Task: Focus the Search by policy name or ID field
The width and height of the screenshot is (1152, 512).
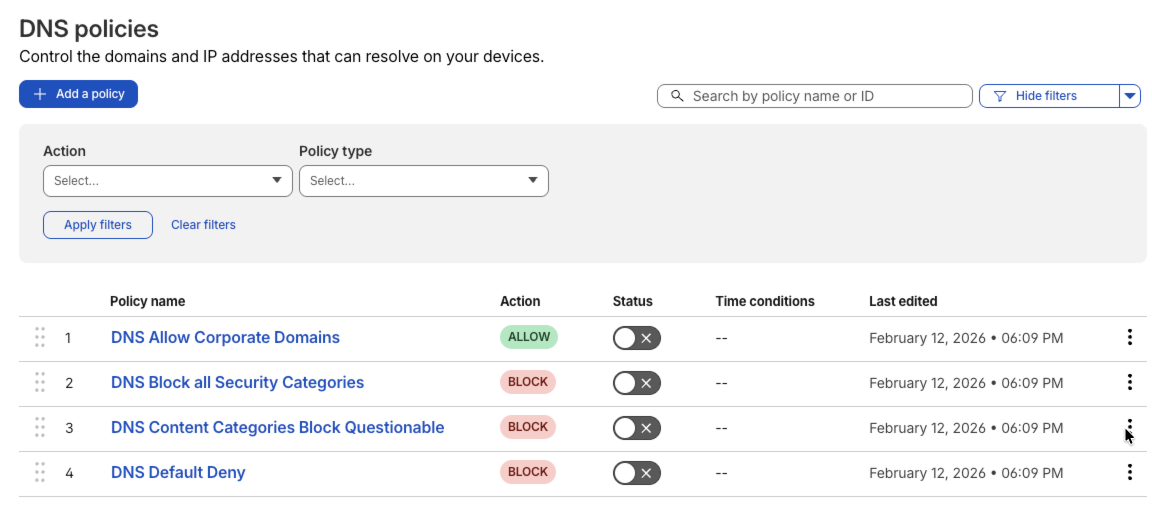Action: coord(820,96)
